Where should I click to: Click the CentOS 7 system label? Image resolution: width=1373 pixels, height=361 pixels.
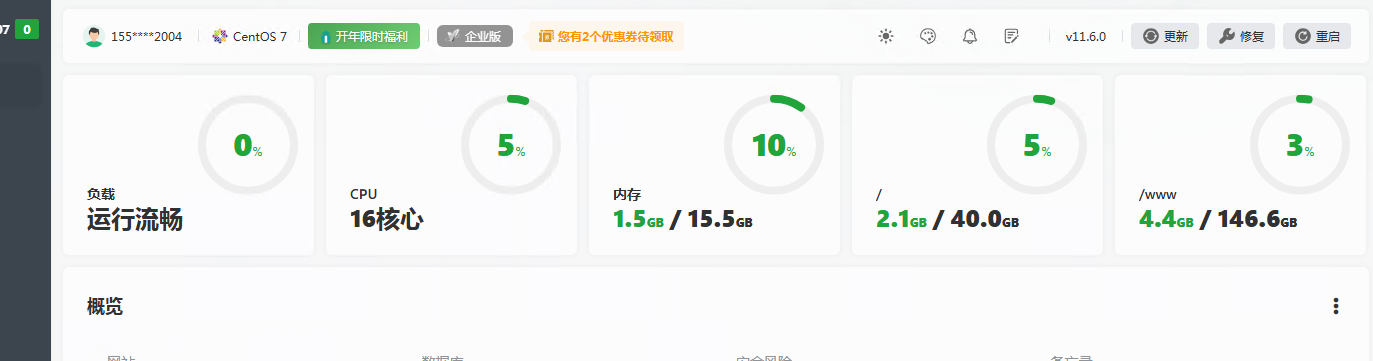pyautogui.click(x=260, y=37)
